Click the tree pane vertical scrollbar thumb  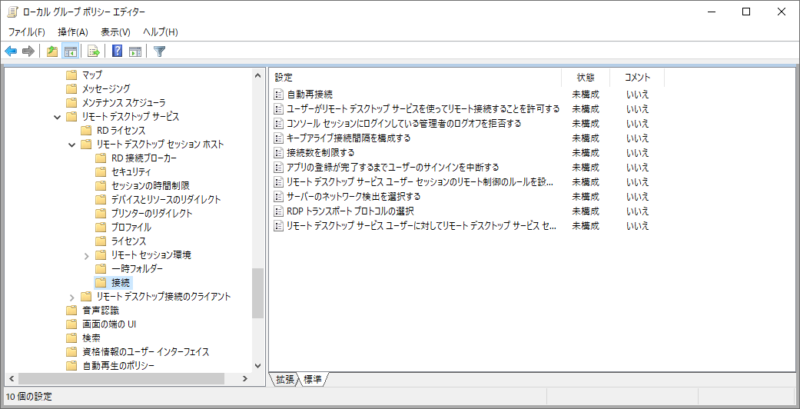click(258, 293)
